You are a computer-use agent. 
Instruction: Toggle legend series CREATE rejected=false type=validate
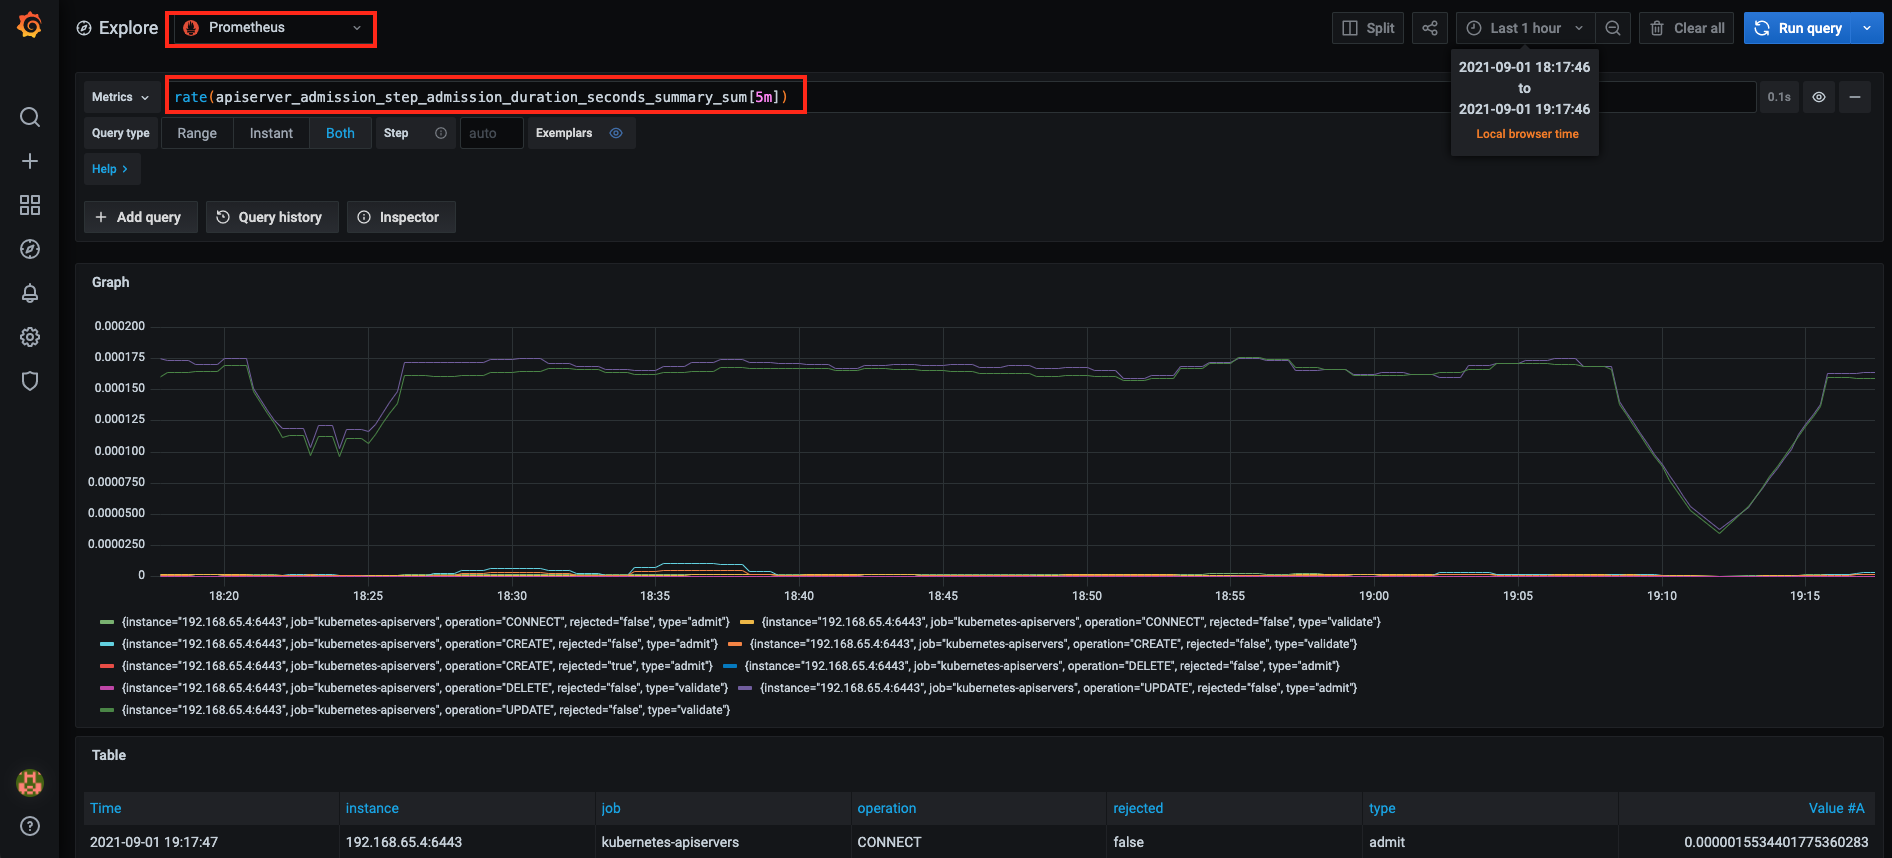pos(1054,644)
